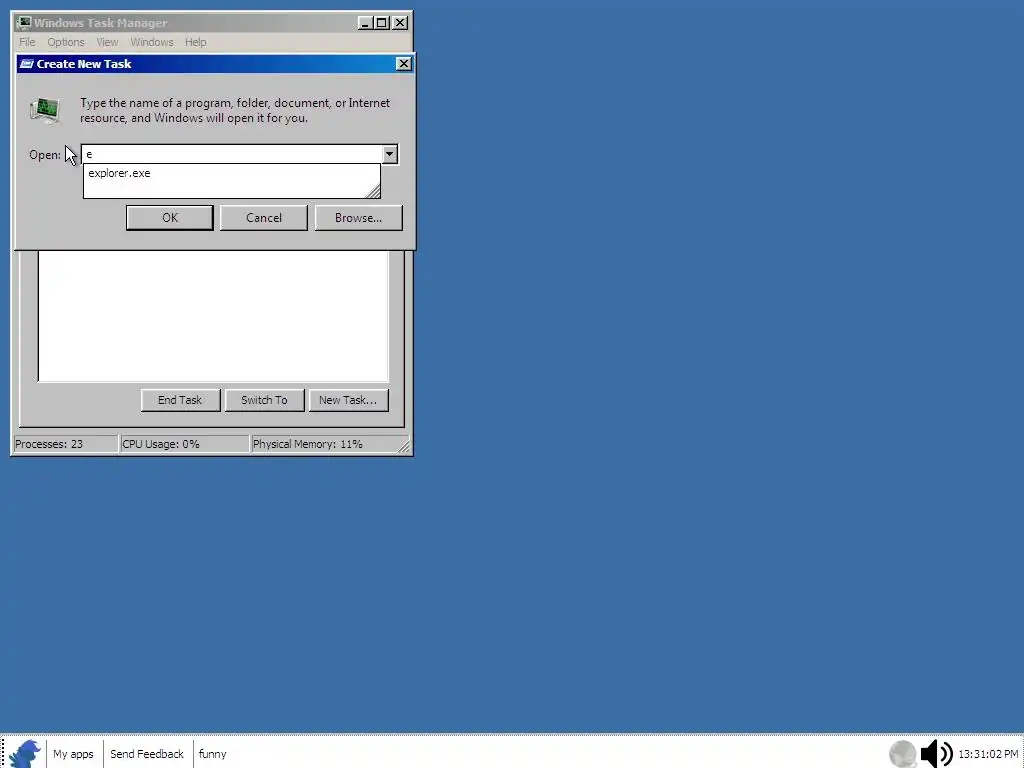
Task: Click the CPU Usage: 0% status entry
Action: [185, 444]
